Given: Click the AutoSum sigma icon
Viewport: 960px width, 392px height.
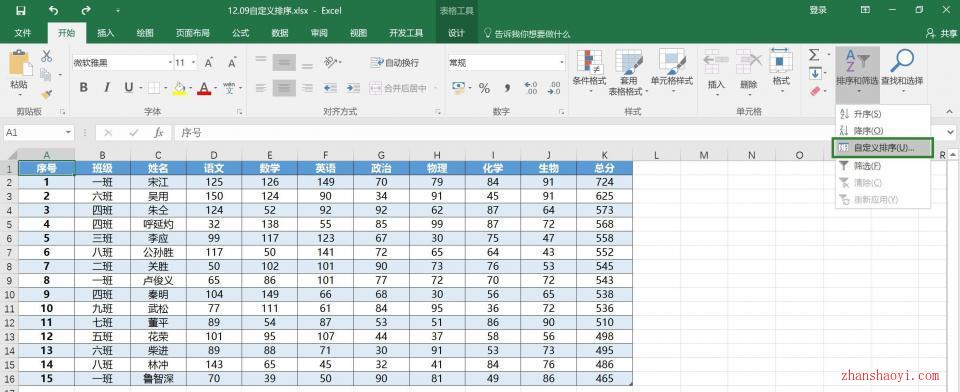Looking at the screenshot, I should point(814,55).
